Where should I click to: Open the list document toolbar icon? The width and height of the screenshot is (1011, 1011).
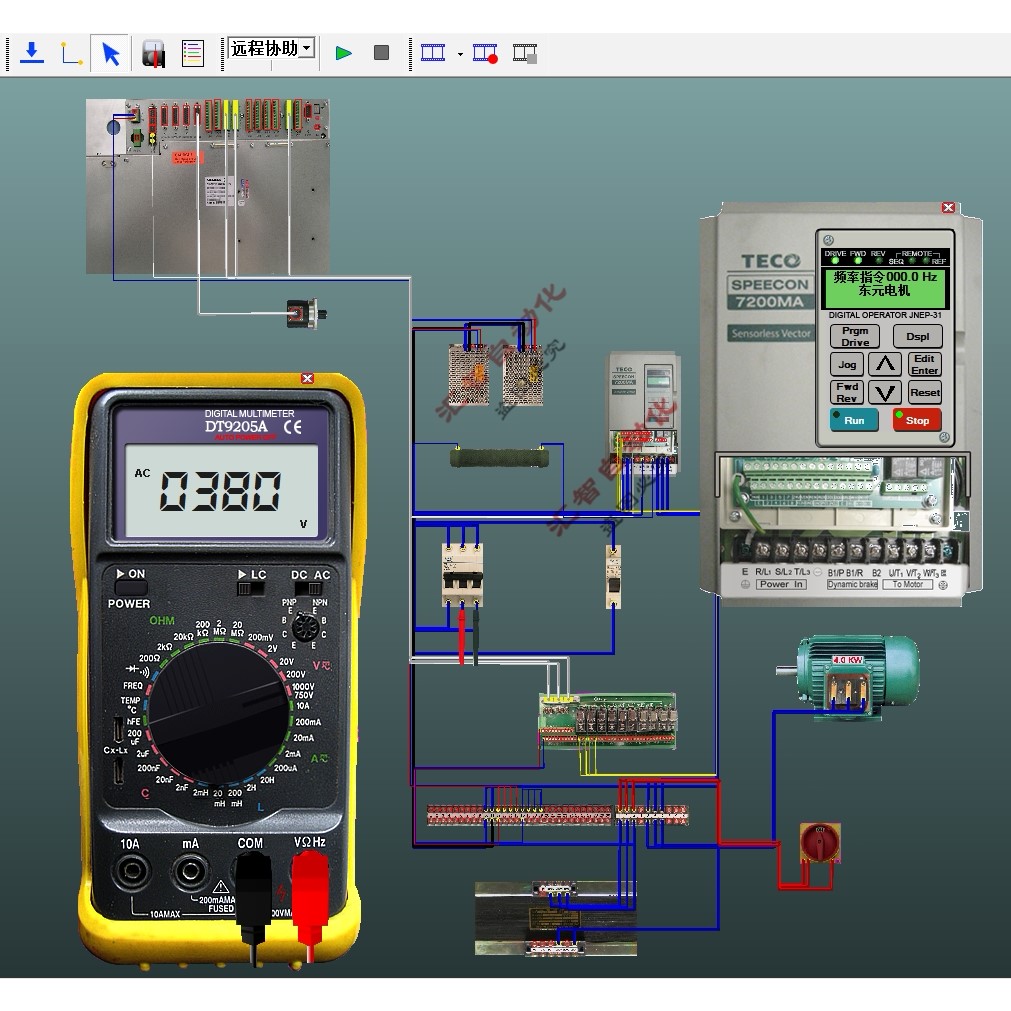pos(193,54)
